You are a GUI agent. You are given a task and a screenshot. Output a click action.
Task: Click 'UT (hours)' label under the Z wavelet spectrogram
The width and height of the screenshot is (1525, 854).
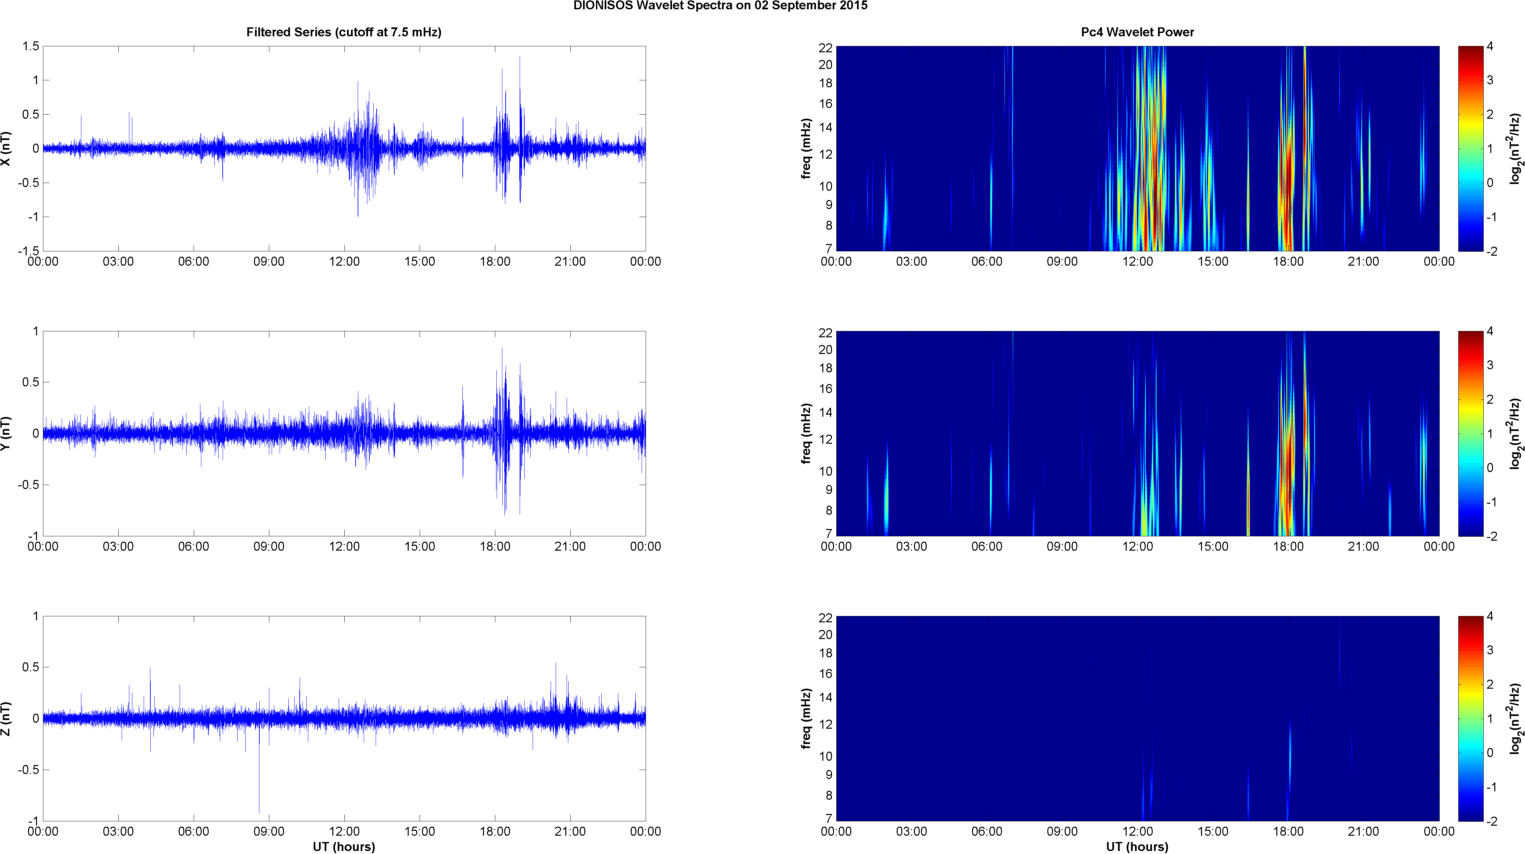point(1137,846)
